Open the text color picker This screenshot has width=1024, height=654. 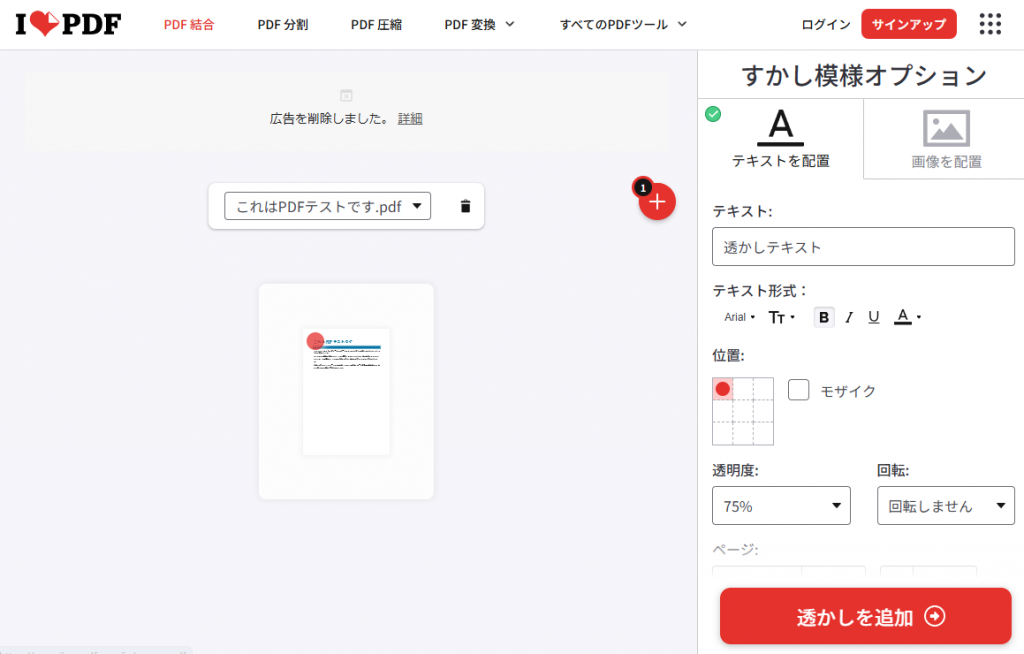click(x=906, y=317)
